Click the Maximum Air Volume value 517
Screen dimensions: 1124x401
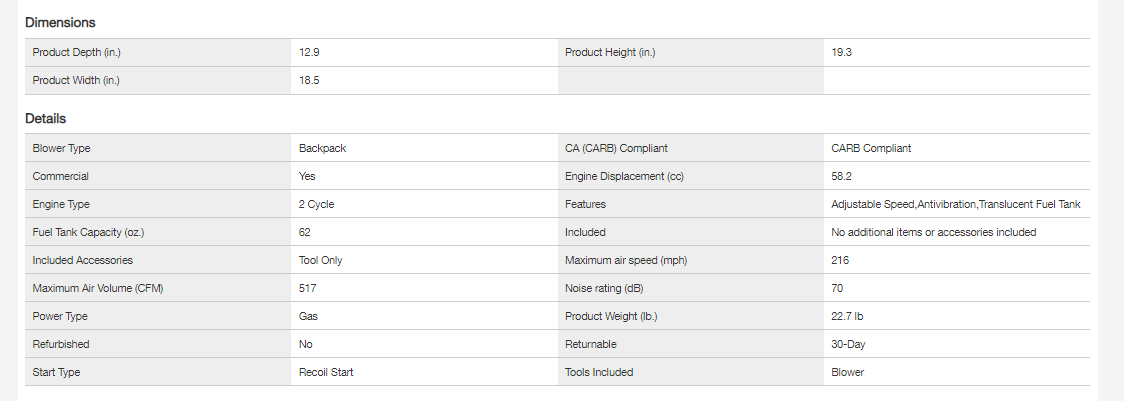pos(307,288)
